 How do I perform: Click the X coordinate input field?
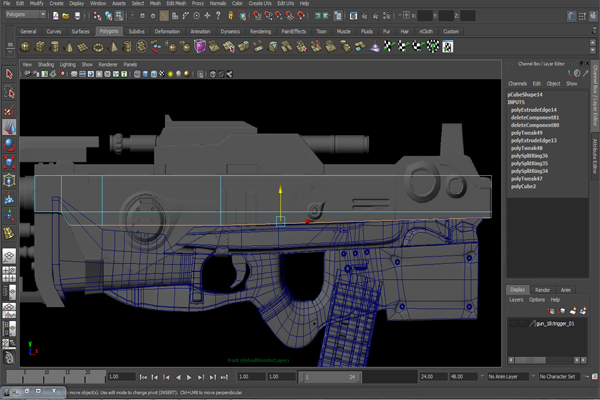(424, 16)
